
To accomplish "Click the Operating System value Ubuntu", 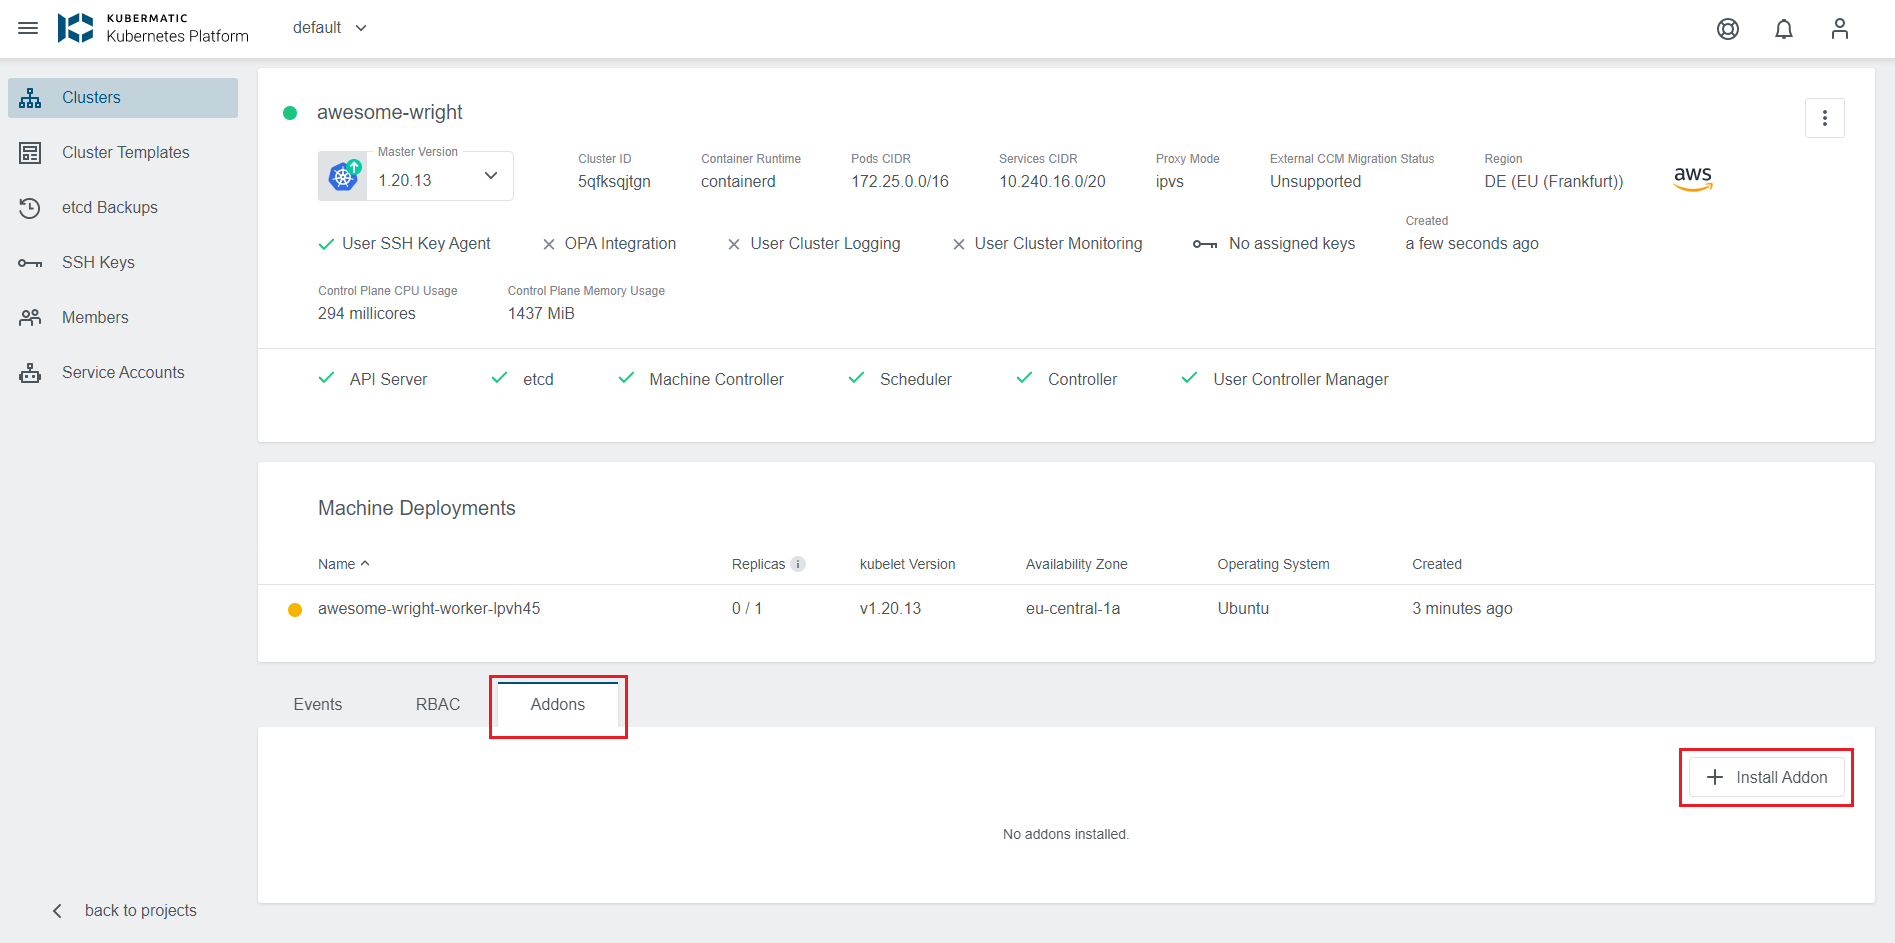I will pos(1243,608).
